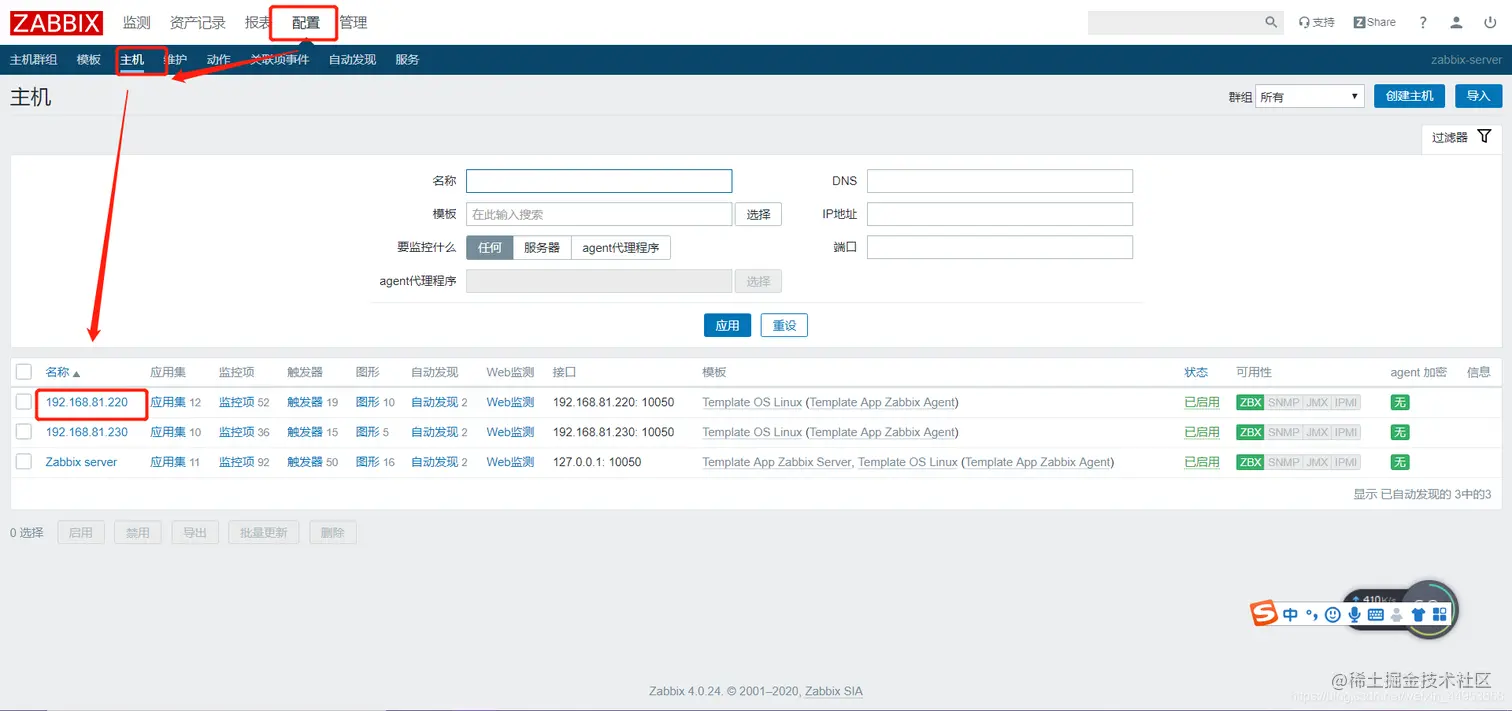Image resolution: width=1512 pixels, height=711 pixels.
Task: Click ZBX availability badge for Zabbix server
Action: coord(1250,462)
